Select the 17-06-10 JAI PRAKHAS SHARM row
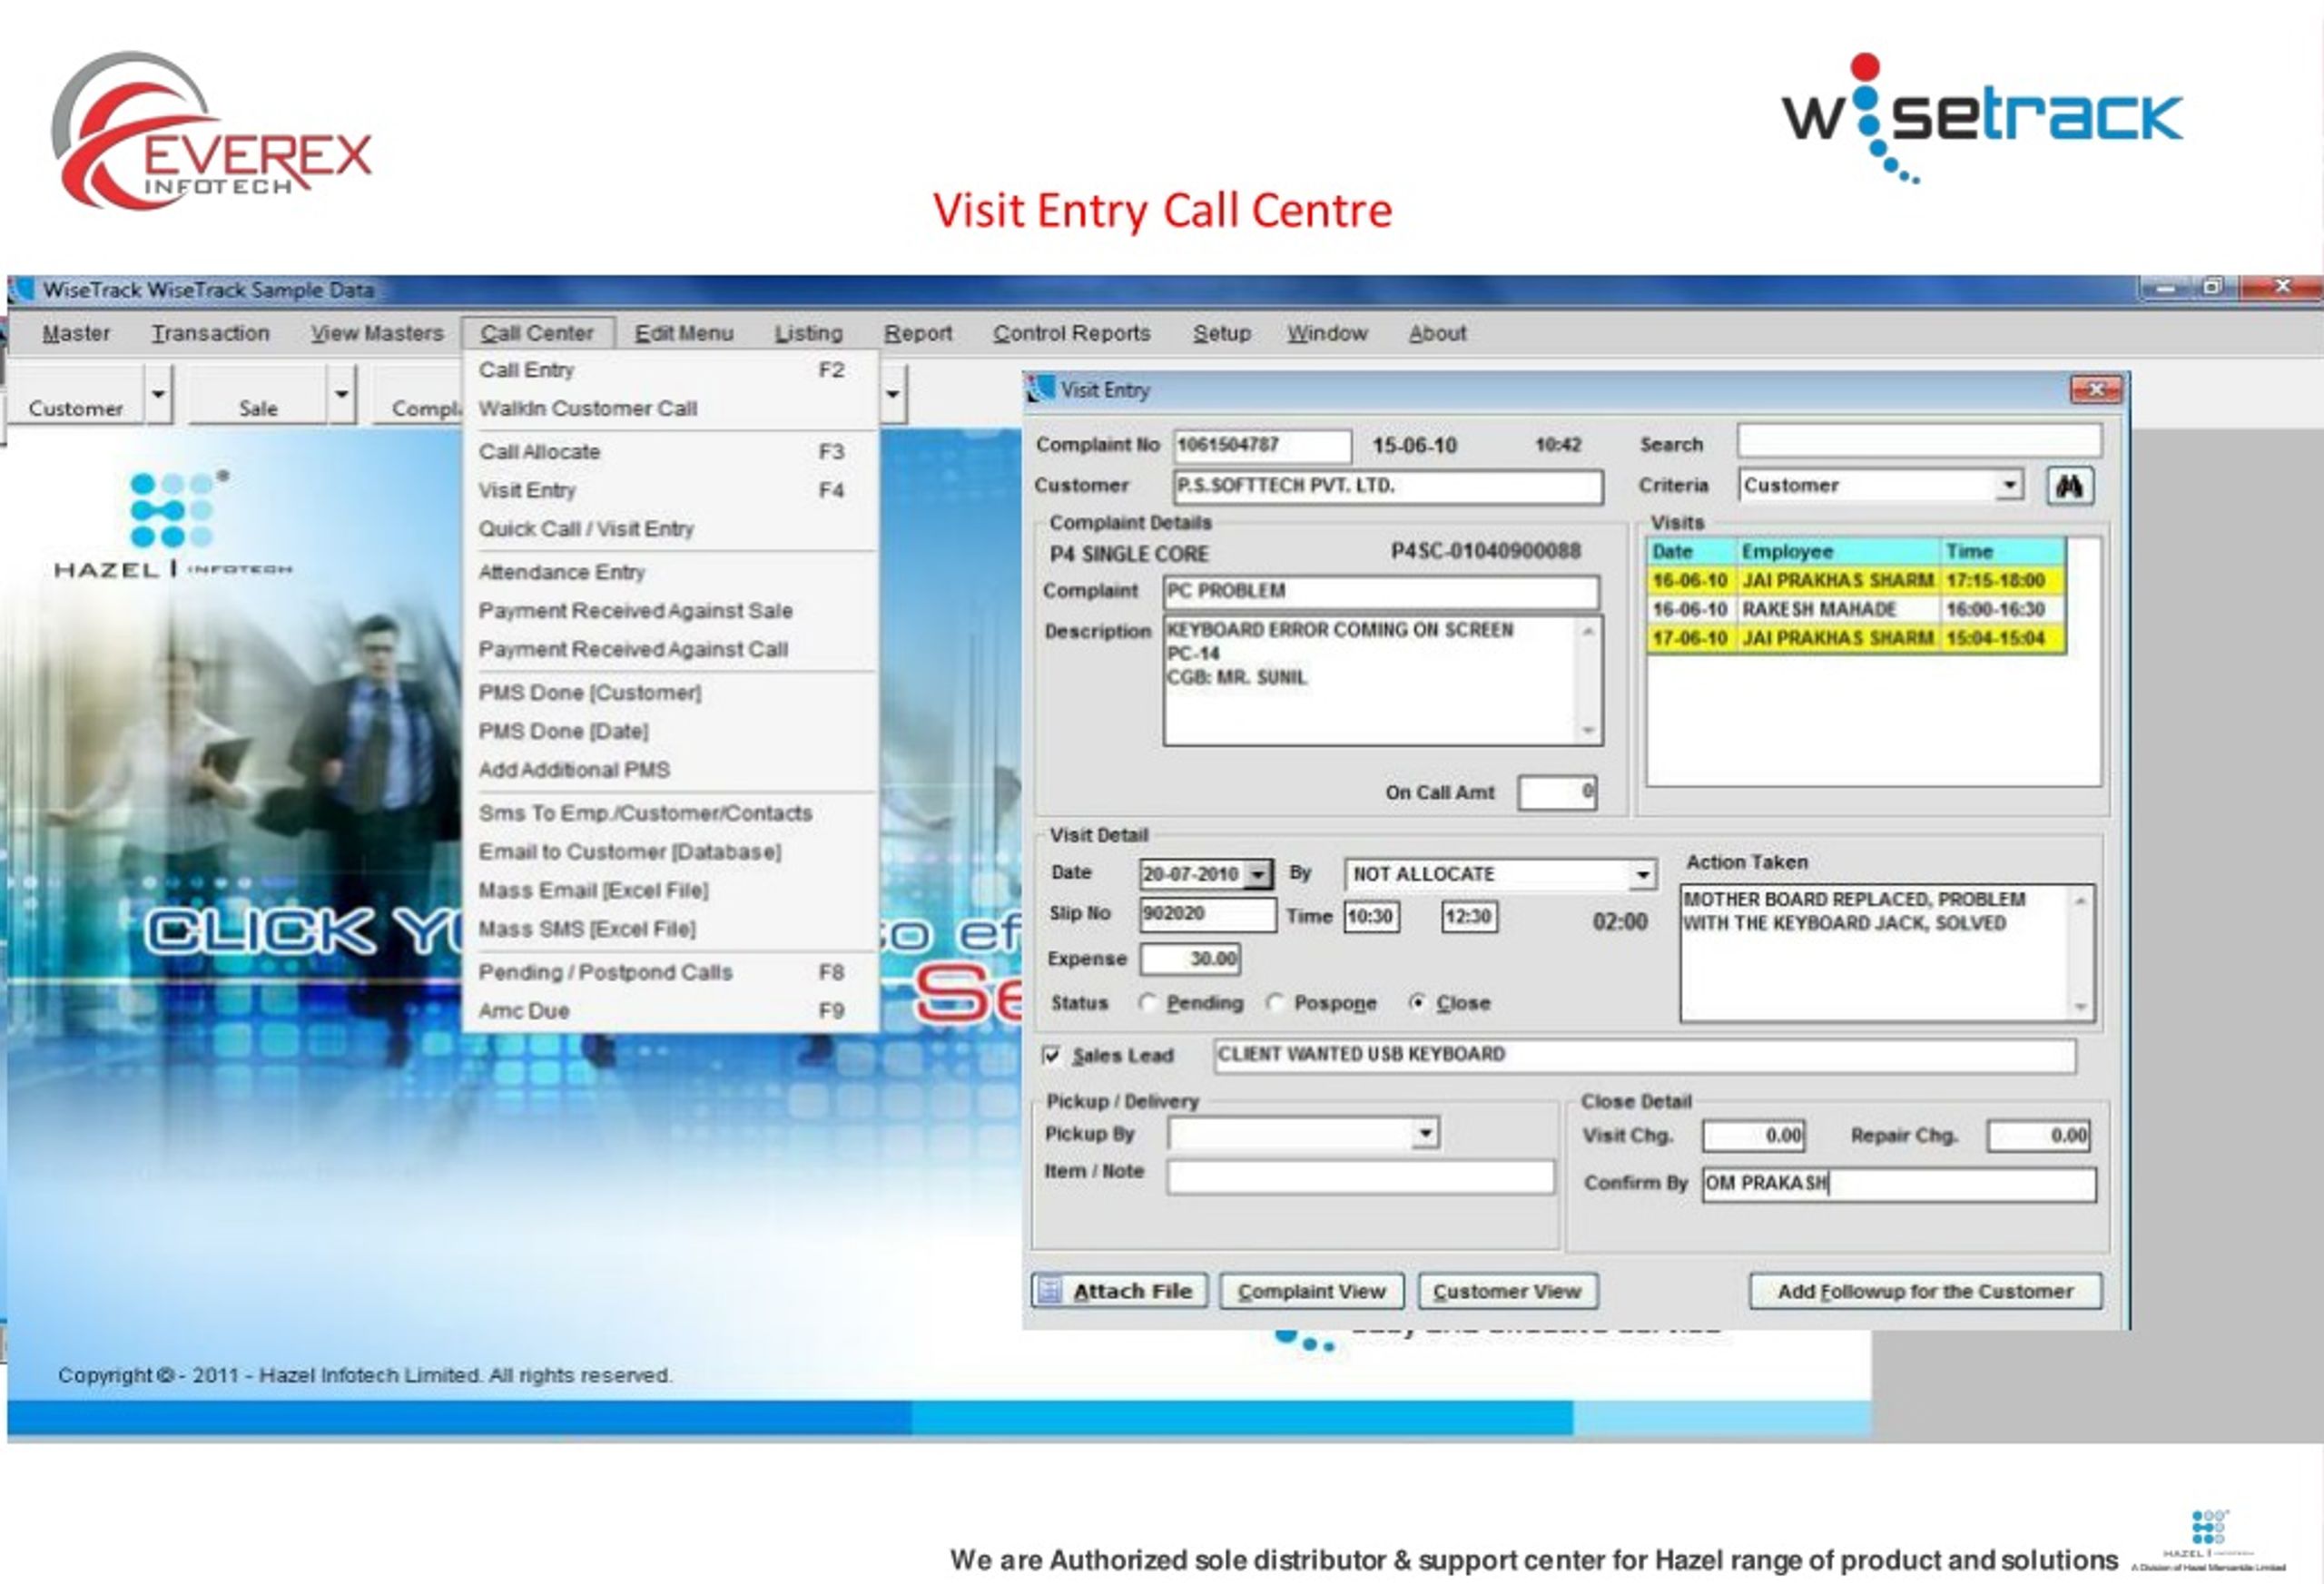 [x=1856, y=639]
